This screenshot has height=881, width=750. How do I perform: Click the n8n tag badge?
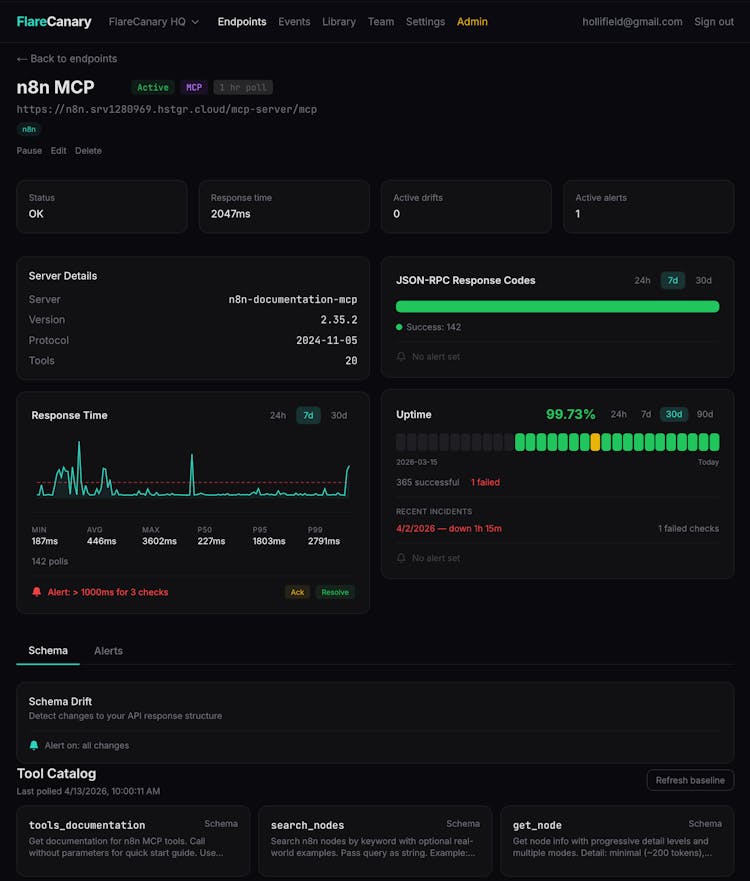click(29, 129)
